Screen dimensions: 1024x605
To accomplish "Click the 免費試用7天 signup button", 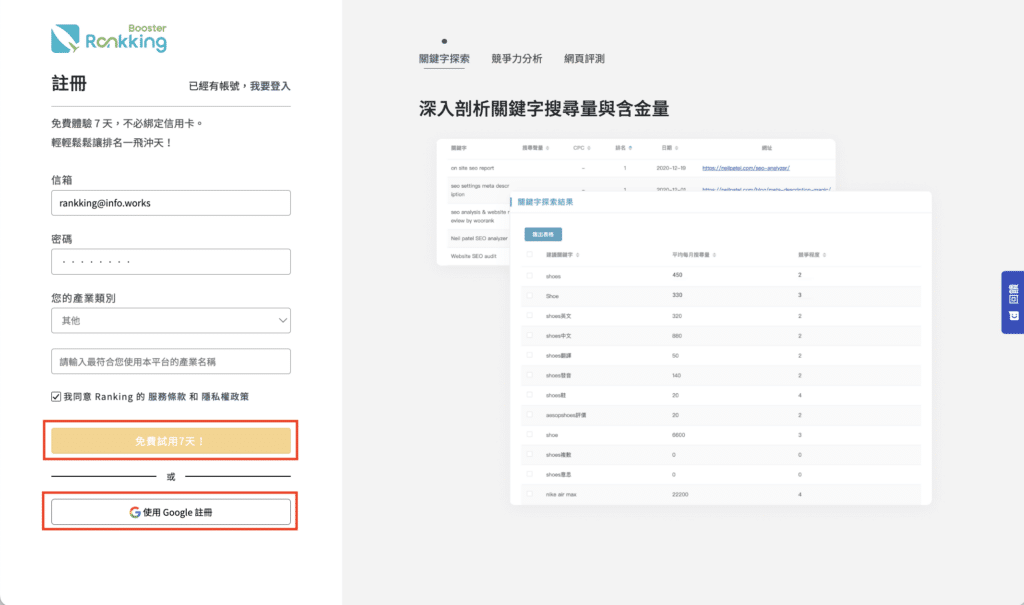I will (170, 441).
